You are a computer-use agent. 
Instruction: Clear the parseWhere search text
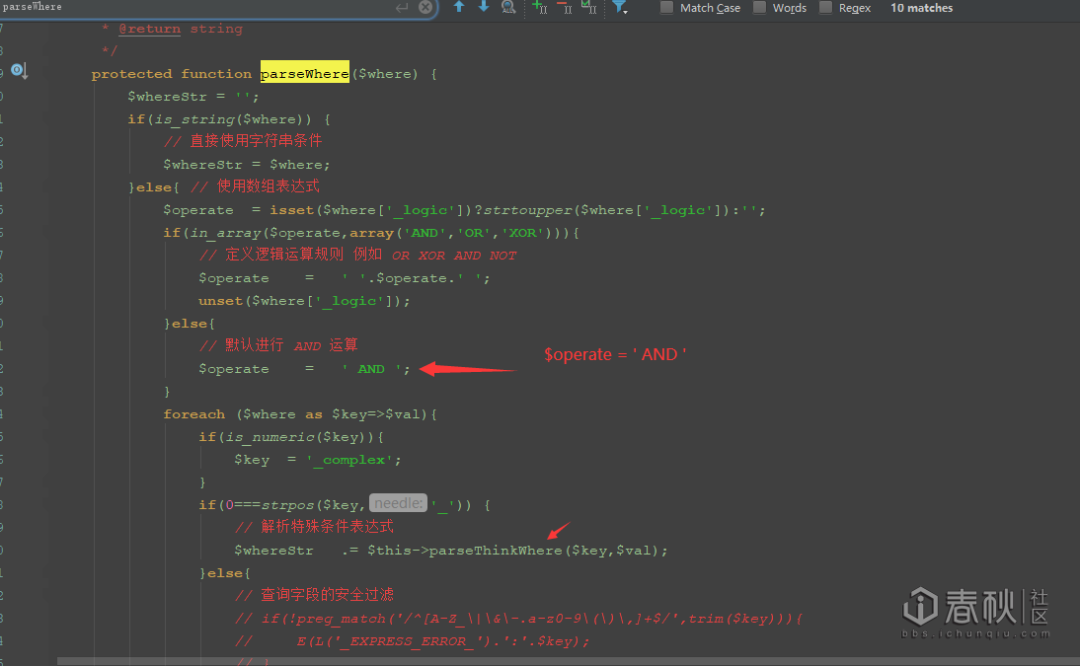[x=426, y=8]
